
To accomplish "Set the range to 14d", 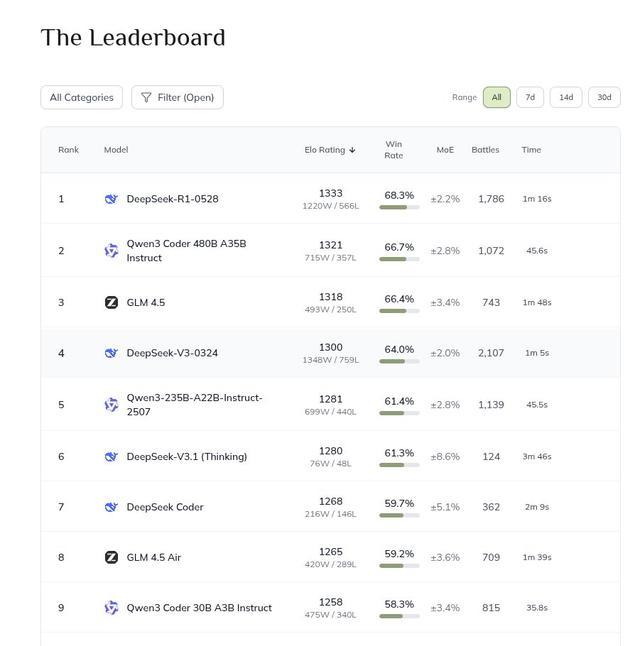I will 566,97.
